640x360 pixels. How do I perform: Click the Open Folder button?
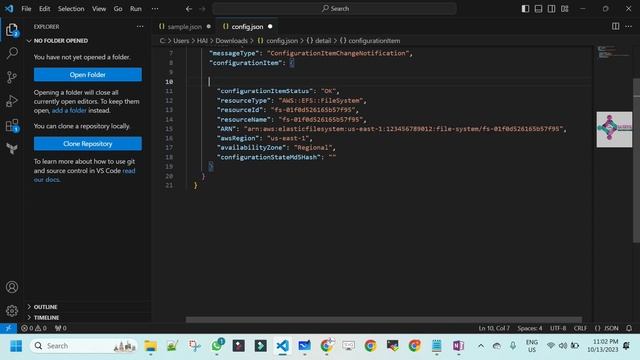point(88,75)
